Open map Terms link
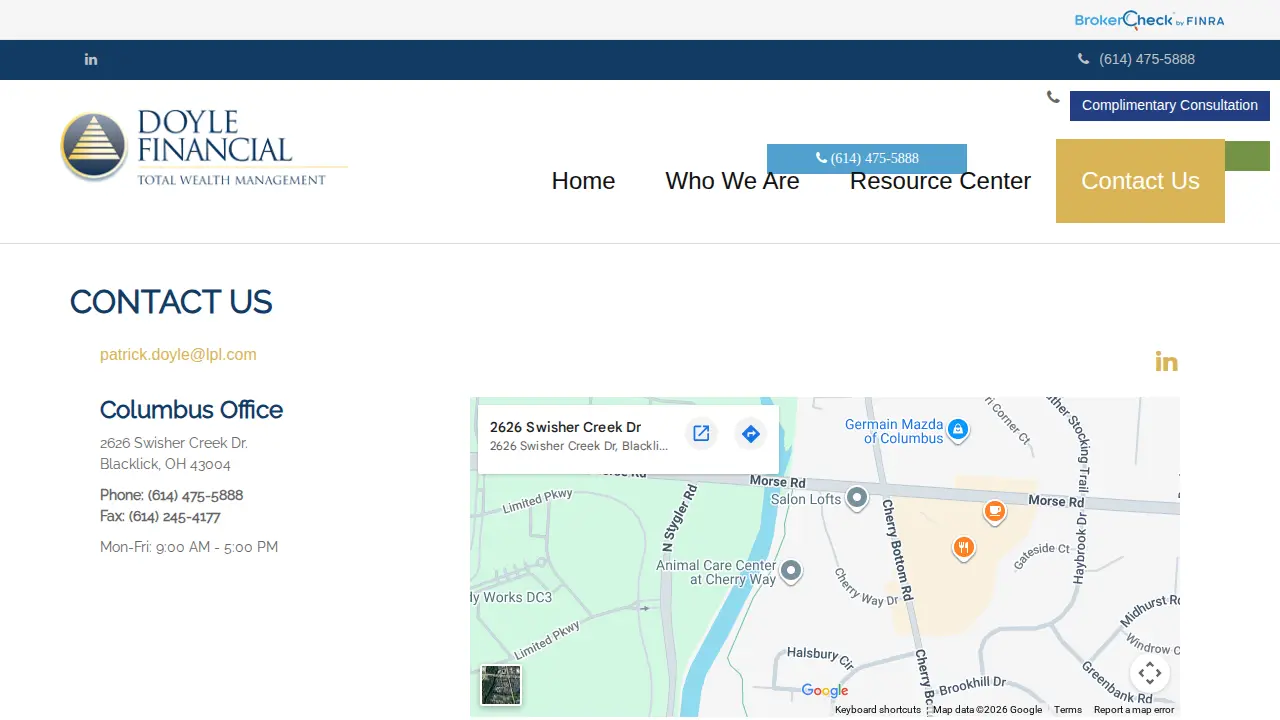This screenshot has width=1280, height=720. click(1068, 710)
